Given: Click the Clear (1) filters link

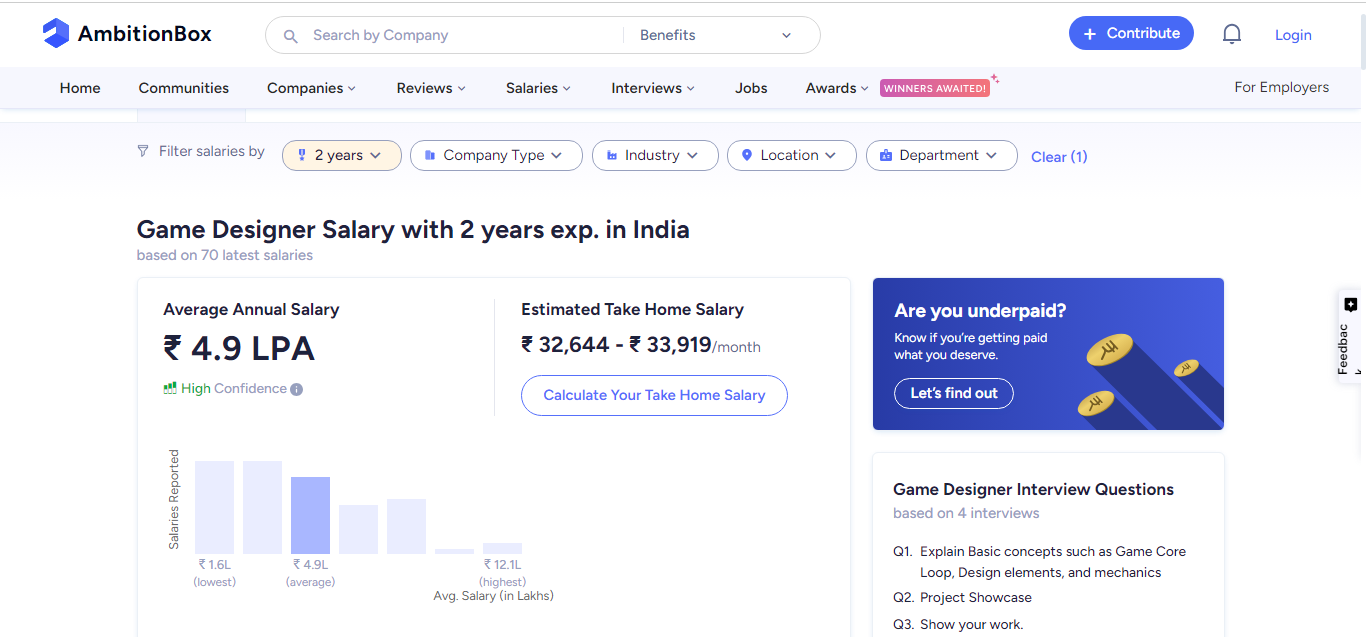Looking at the screenshot, I should [1059, 157].
